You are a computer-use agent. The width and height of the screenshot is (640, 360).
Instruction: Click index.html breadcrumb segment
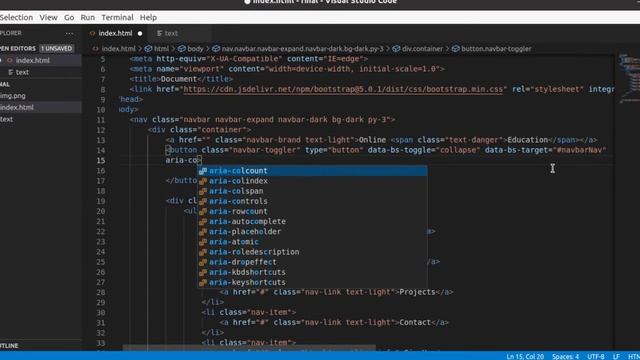[x=118, y=49]
